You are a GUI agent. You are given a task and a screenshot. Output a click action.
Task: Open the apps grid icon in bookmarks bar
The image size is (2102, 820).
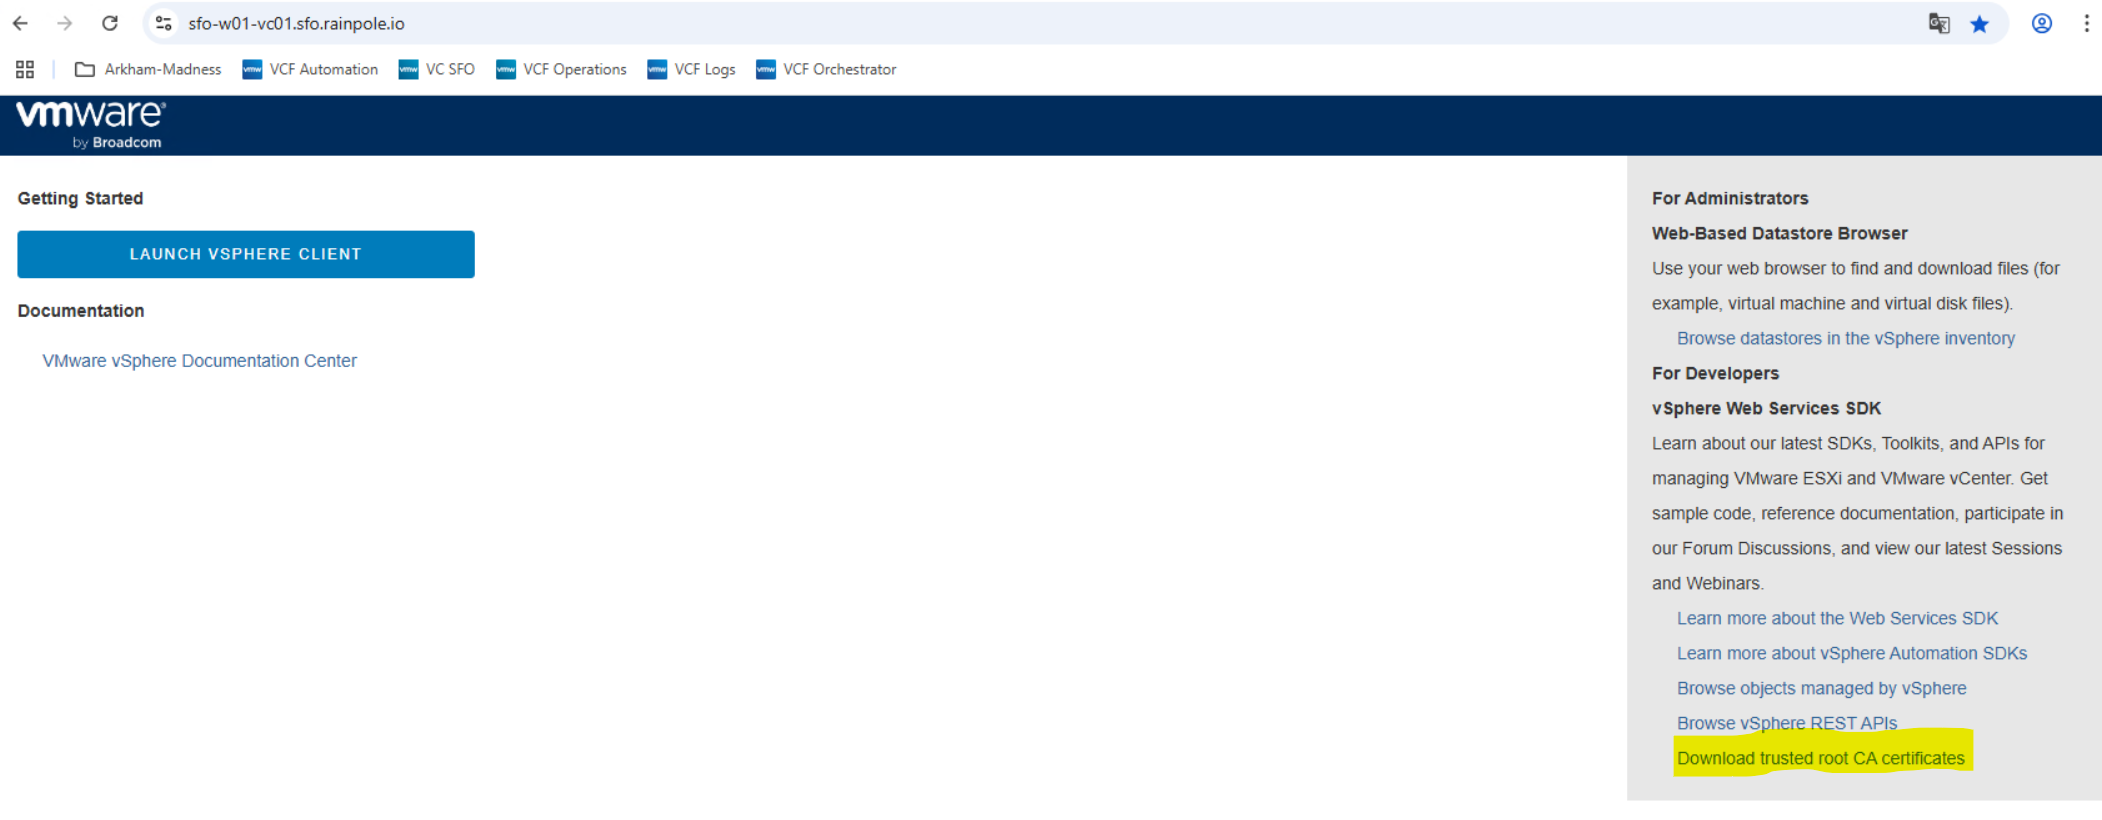(x=25, y=69)
